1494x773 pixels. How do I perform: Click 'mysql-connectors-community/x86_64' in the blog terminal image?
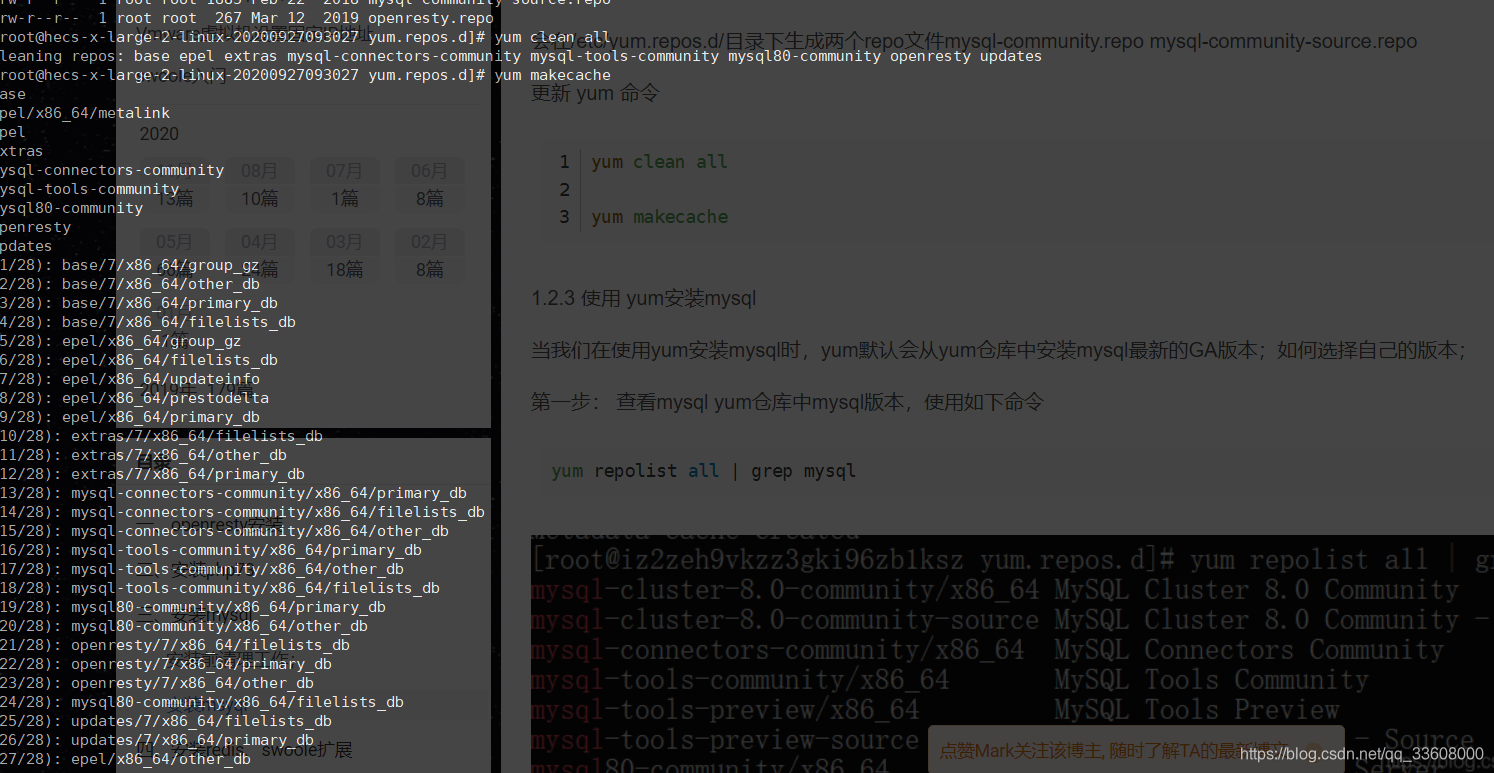(x=778, y=650)
